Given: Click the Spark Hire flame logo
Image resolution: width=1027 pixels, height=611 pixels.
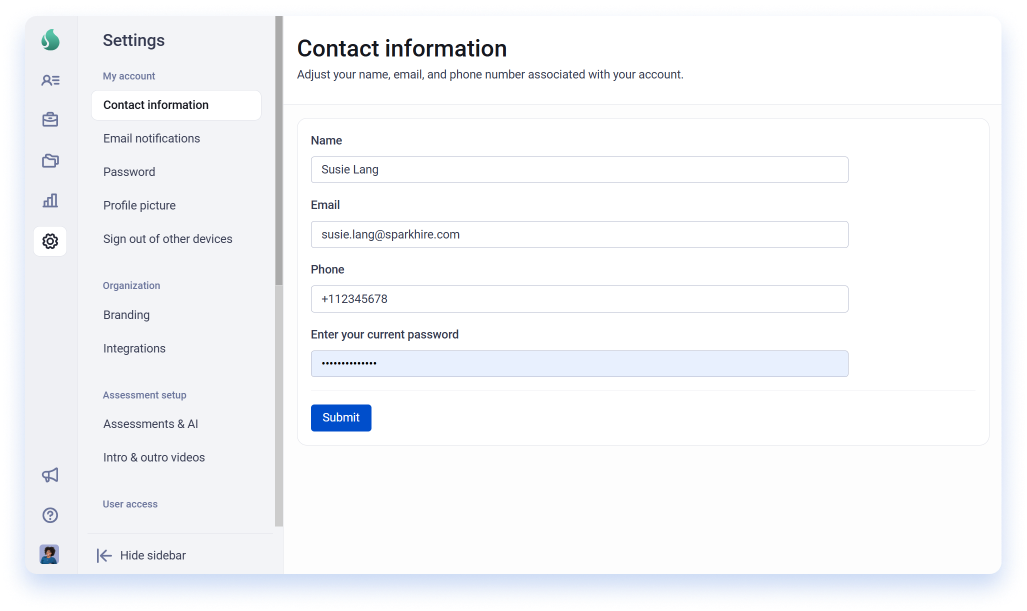Looking at the screenshot, I should click(x=50, y=40).
